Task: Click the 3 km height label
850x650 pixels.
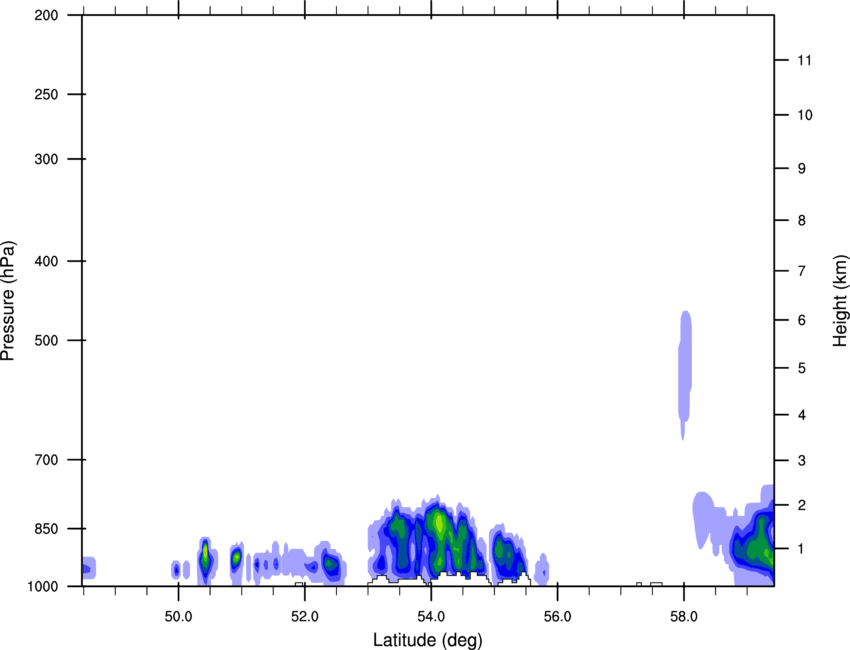Action: point(802,460)
